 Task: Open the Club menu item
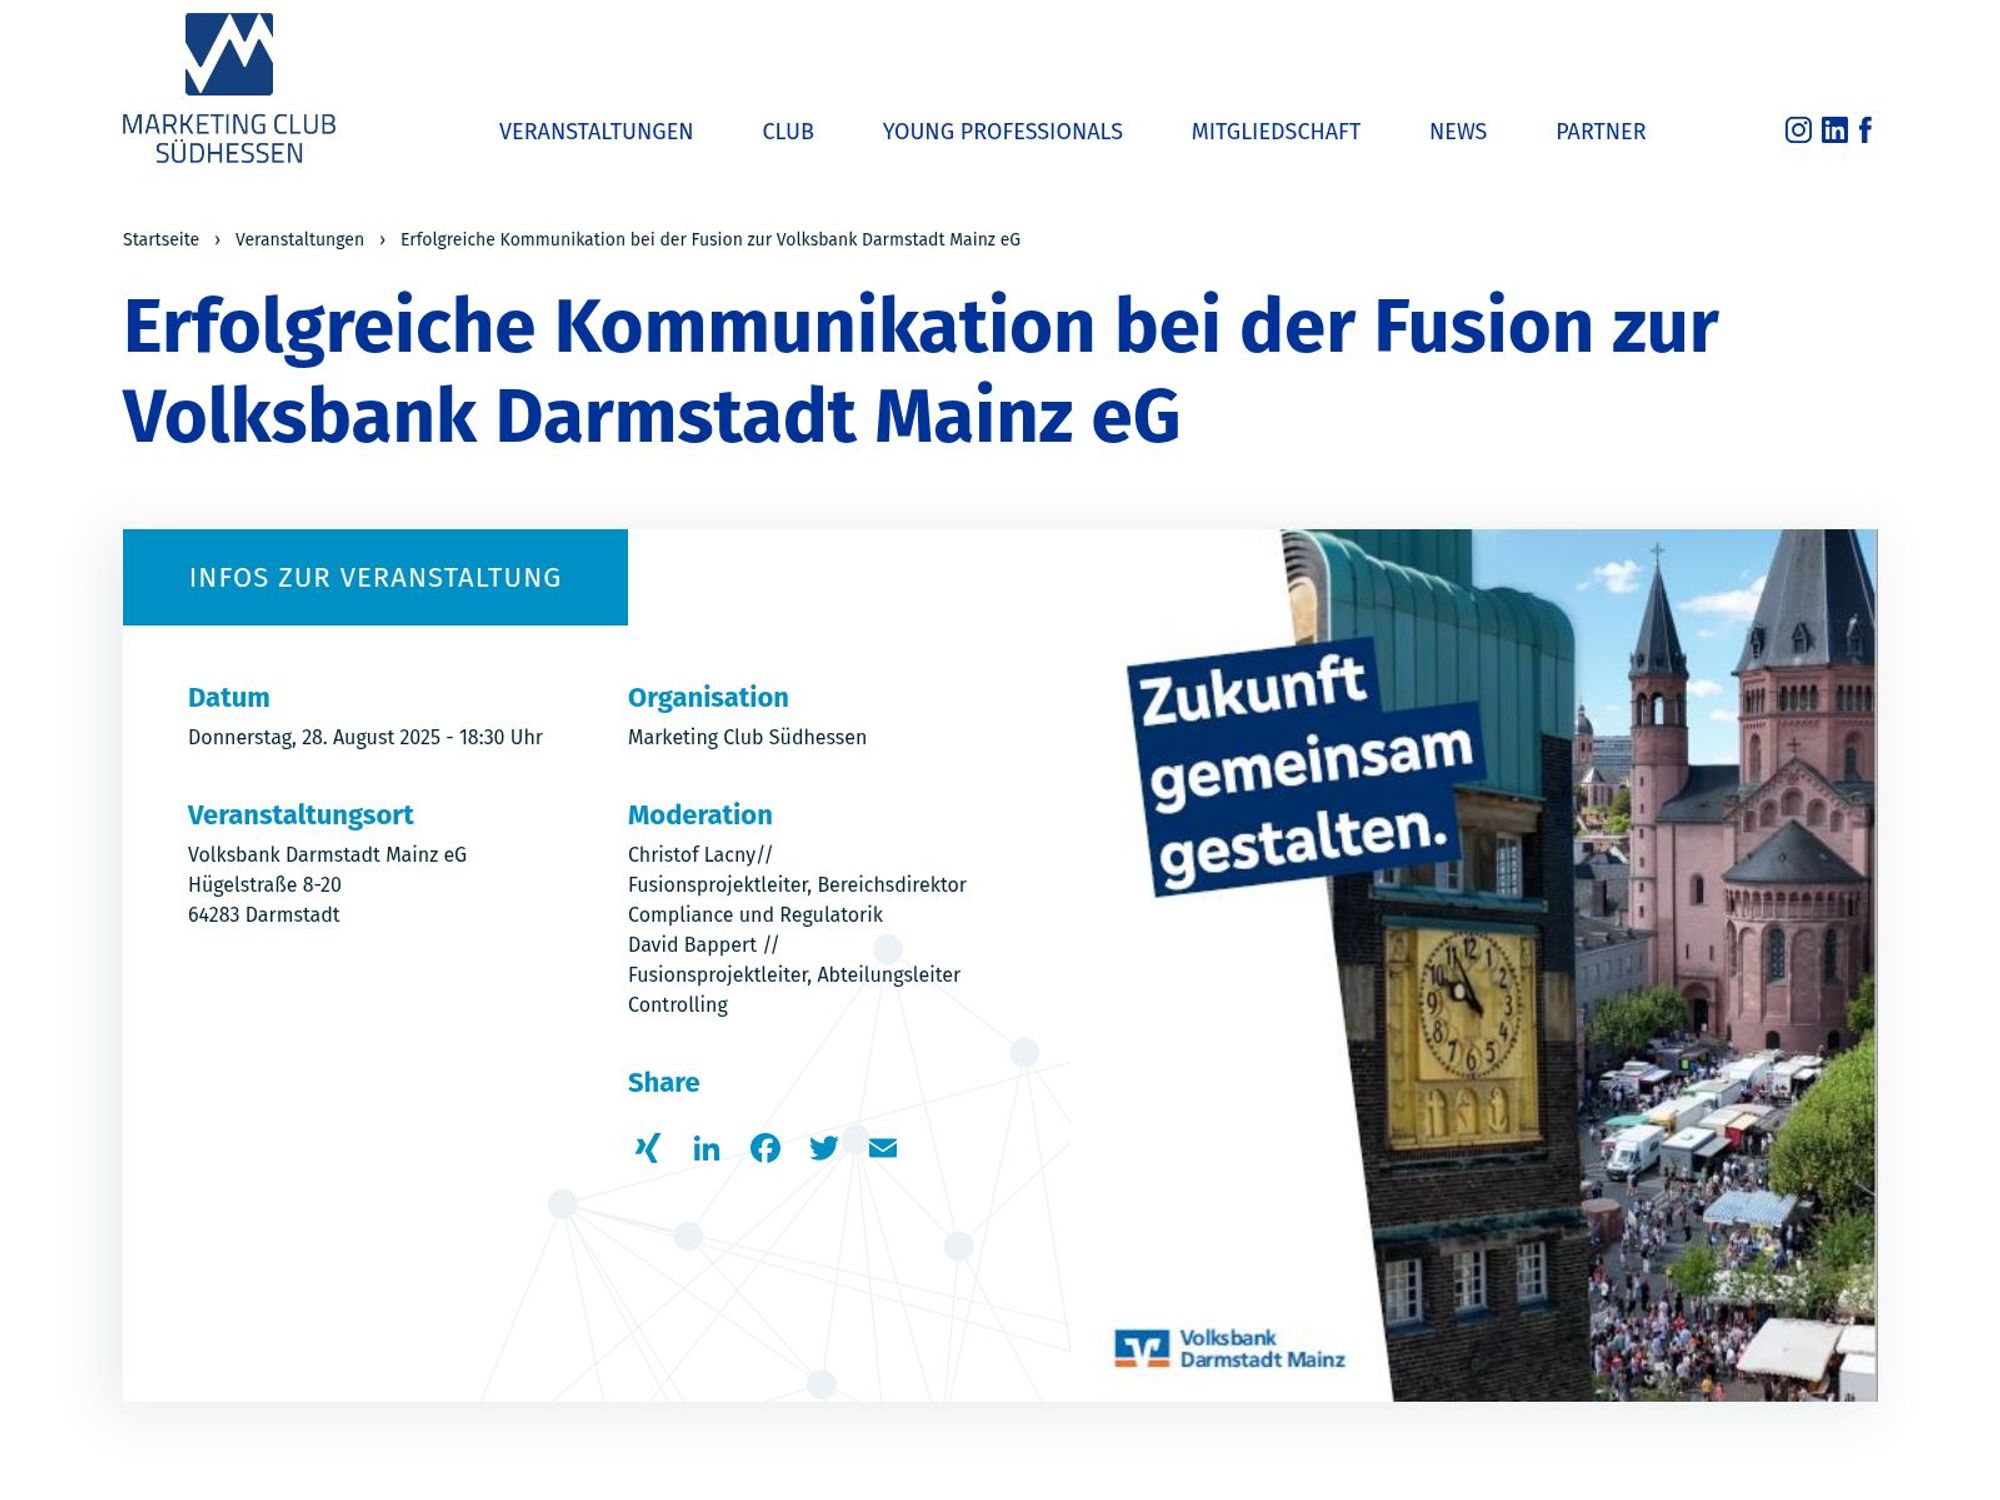tap(788, 131)
